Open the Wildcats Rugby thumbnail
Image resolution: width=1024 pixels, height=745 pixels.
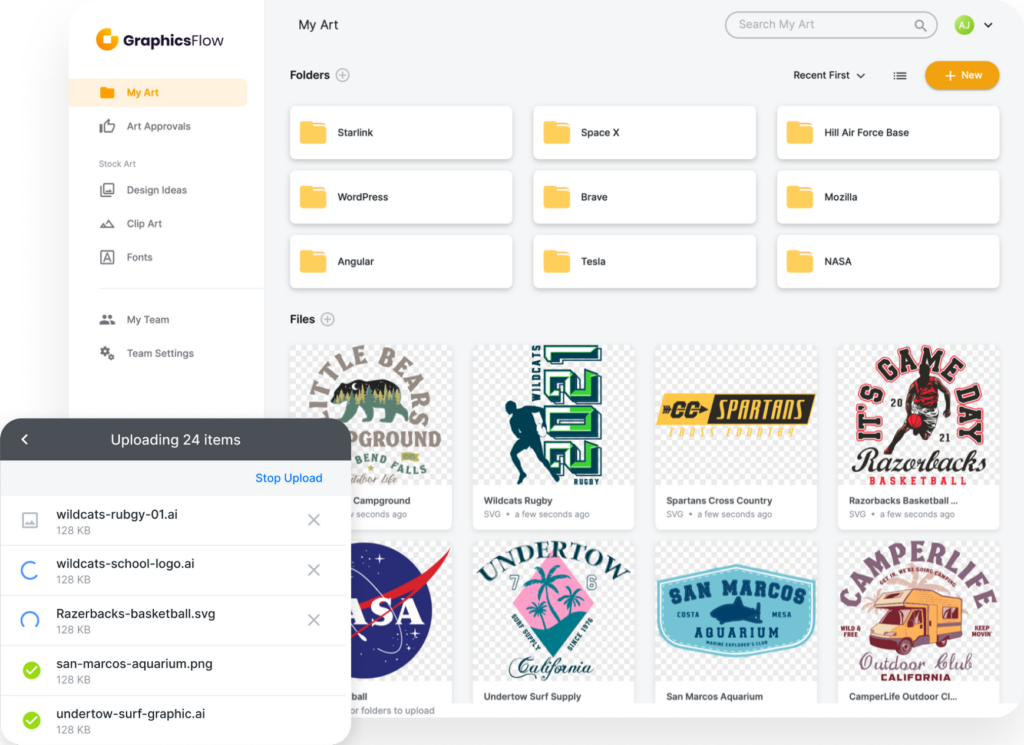(553, 415)
